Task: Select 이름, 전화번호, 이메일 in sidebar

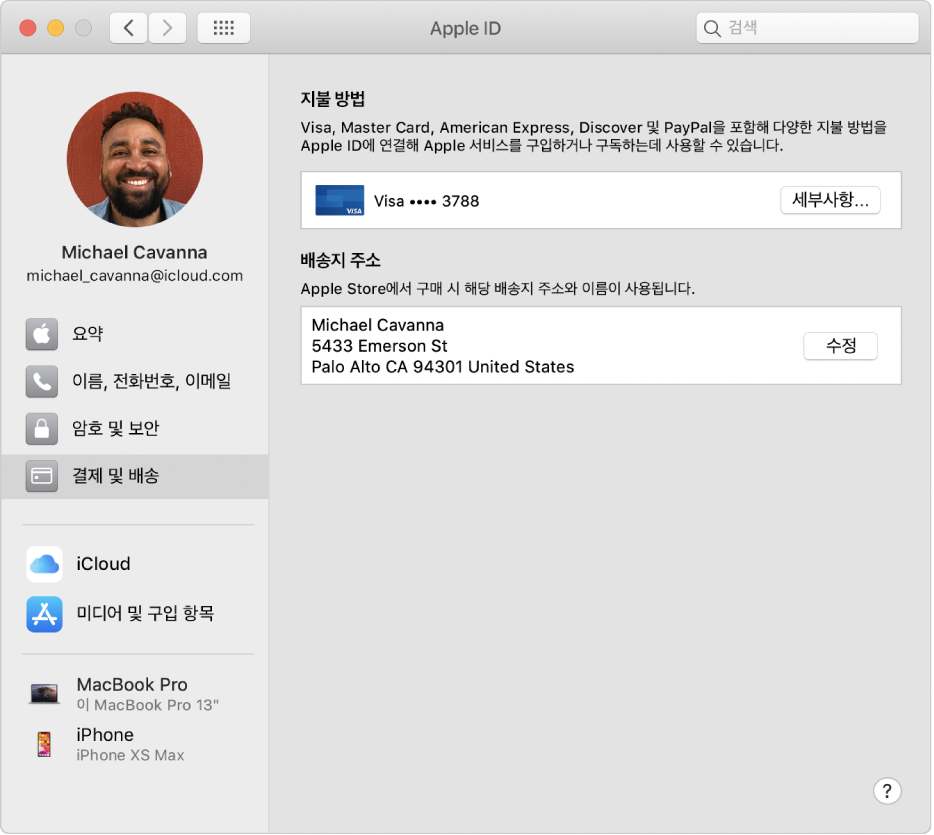Action: pos(135,381)
